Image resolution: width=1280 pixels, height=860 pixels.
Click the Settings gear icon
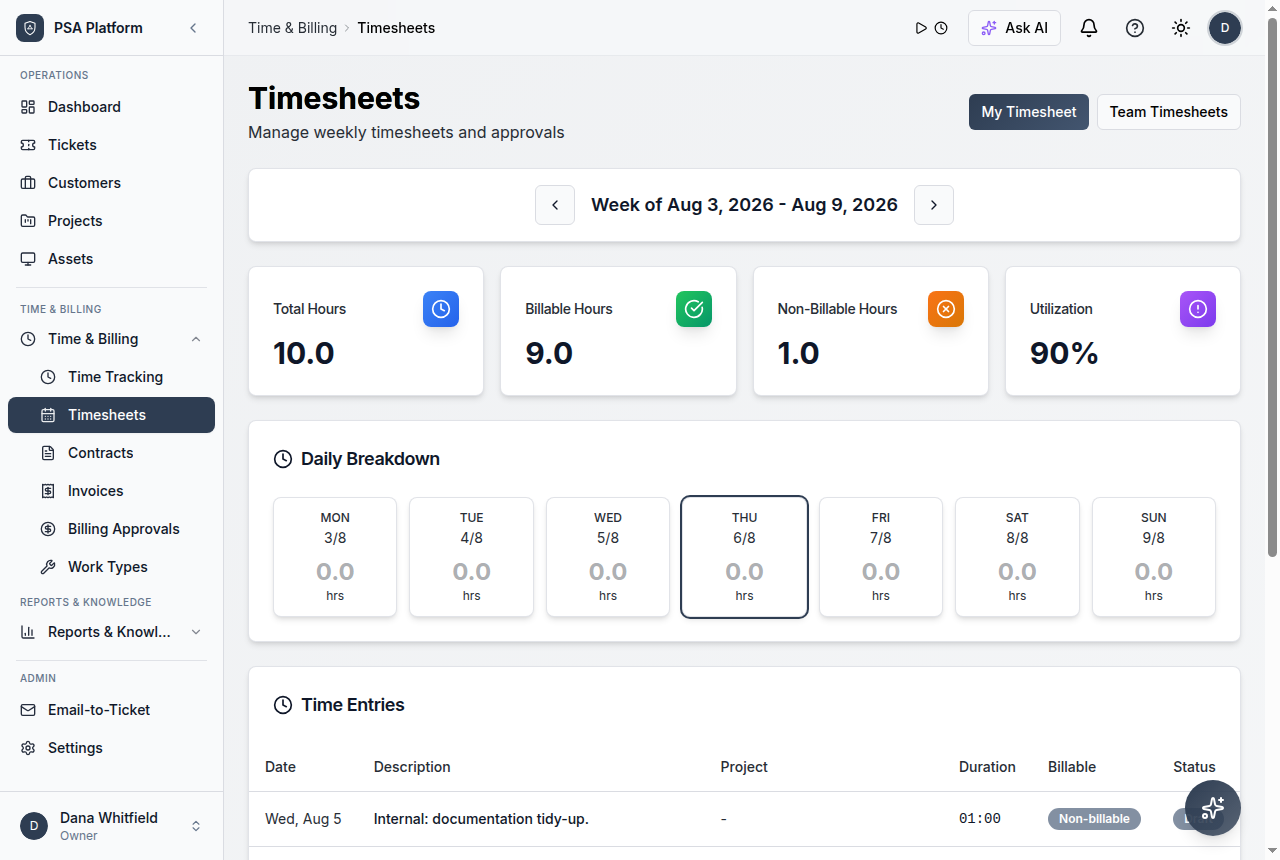pyautogui.click(x=28, y=748)
